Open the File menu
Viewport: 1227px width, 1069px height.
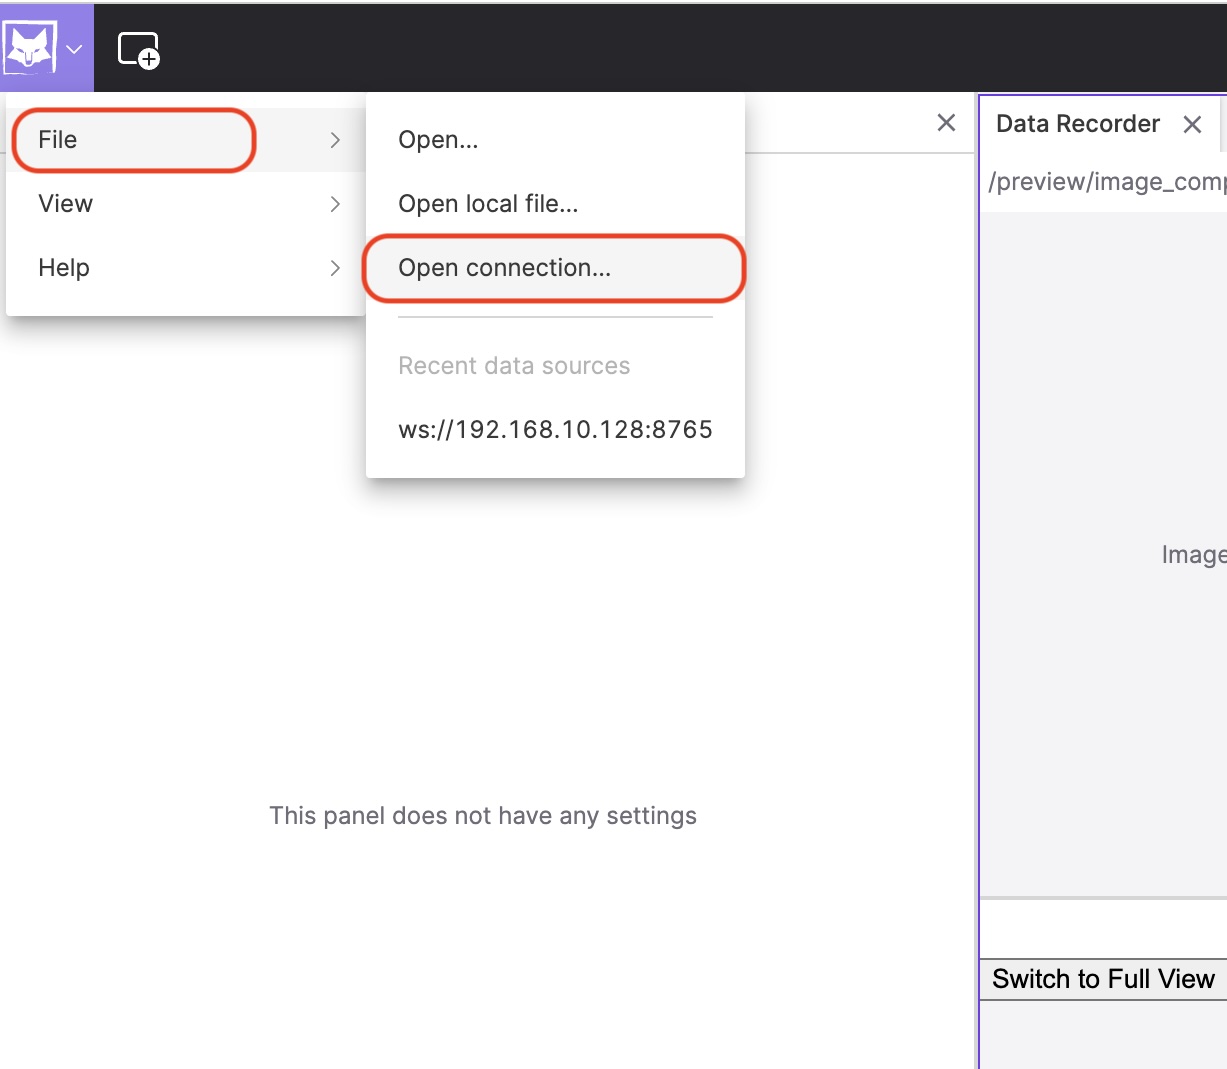[186, 140]
